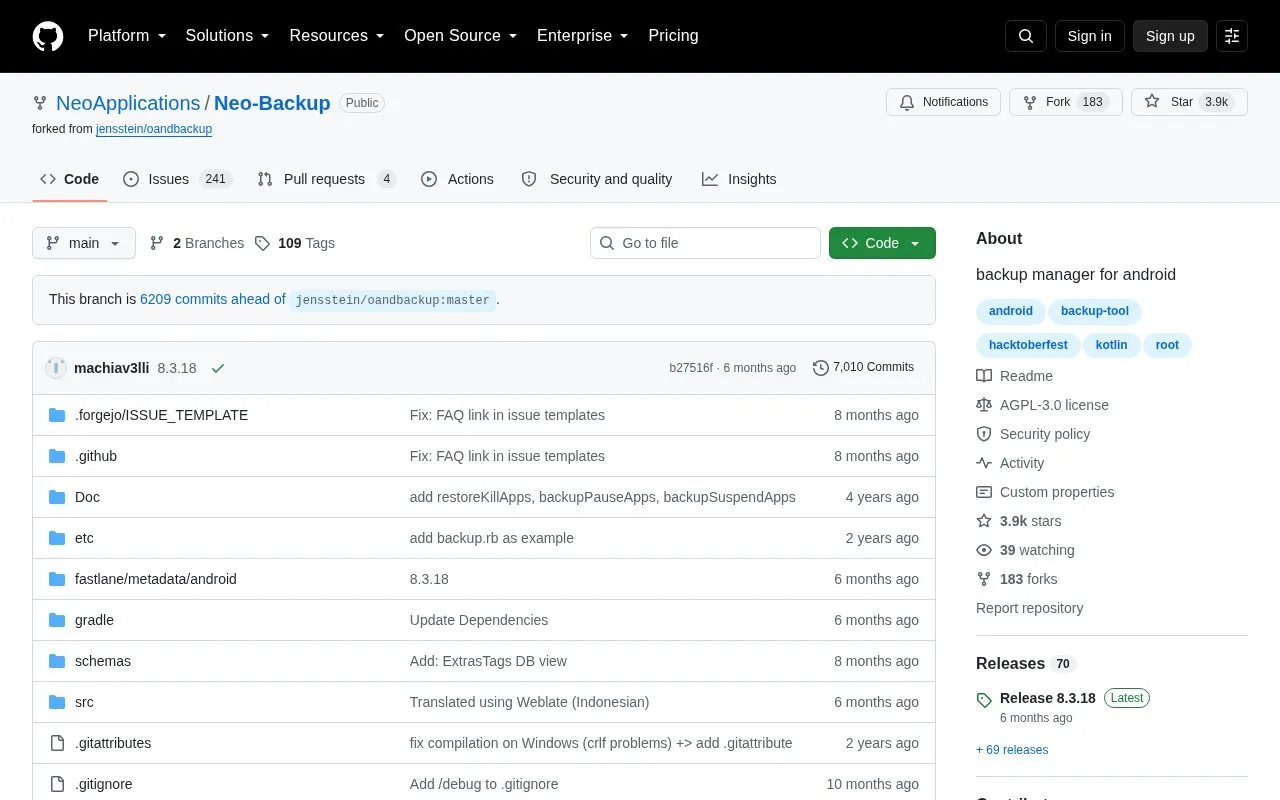
Task: Click the gradle folder icon
Action: click(x=57, y=620)
